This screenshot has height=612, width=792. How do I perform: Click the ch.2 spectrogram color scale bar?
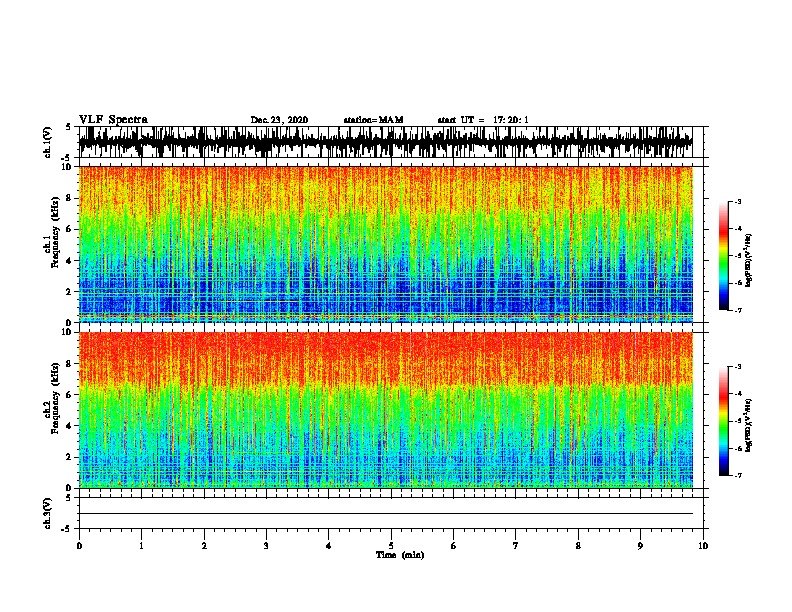point(723,421)
